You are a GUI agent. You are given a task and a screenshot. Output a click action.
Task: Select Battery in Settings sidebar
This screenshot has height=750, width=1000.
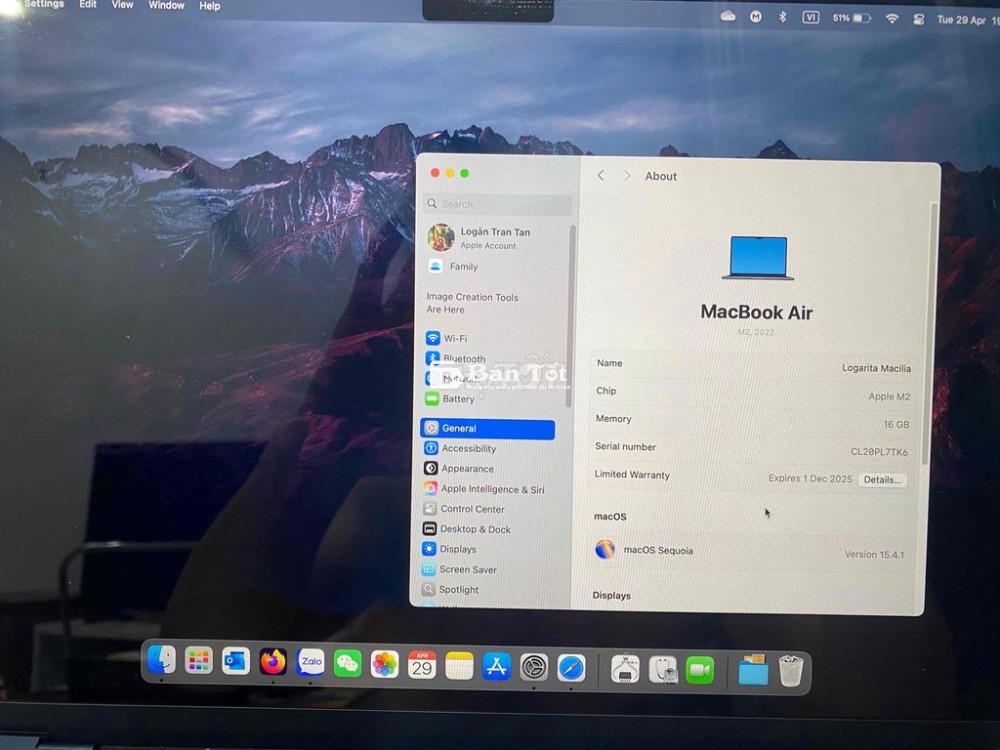450,399
